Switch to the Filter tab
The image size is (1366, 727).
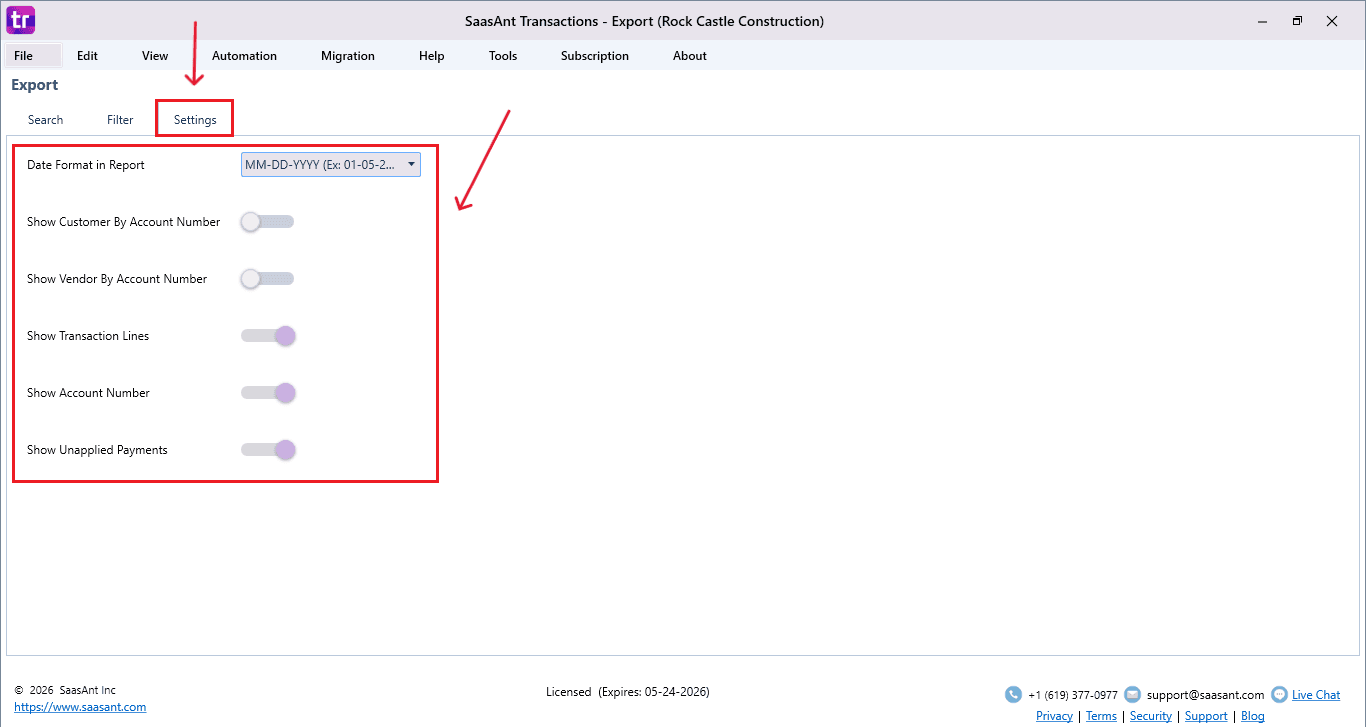tap(120, 120)
